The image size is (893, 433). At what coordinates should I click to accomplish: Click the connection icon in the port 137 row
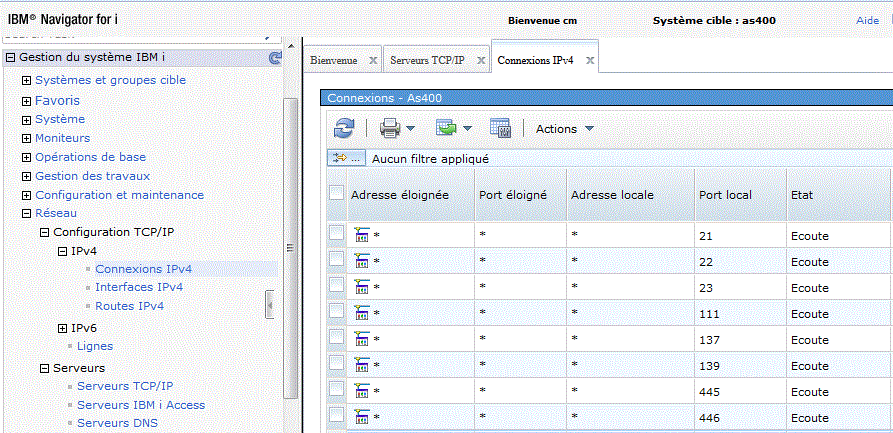(x=361, y=340)
